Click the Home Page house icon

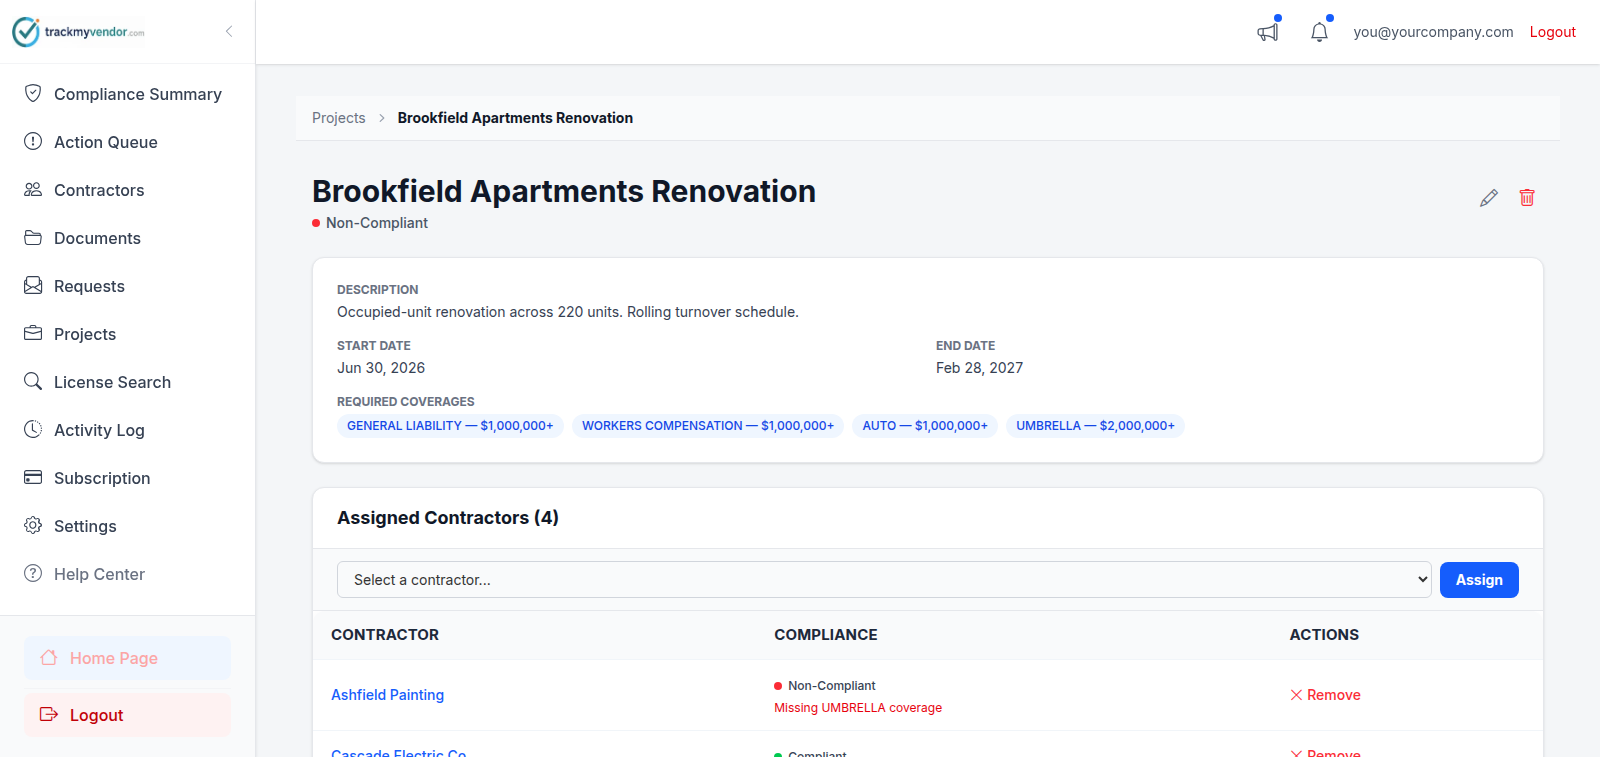tap(48, 657)
